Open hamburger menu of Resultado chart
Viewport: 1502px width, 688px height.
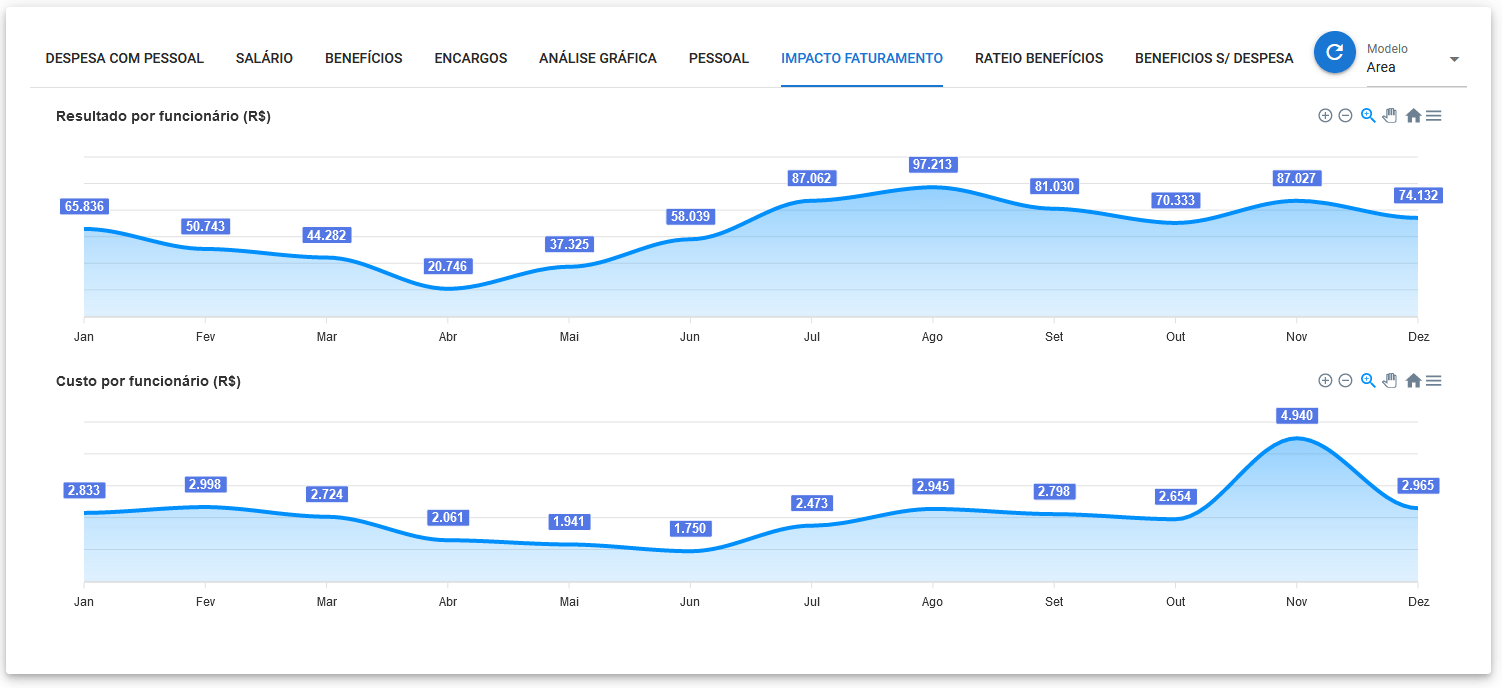[x=1433, y=116]
